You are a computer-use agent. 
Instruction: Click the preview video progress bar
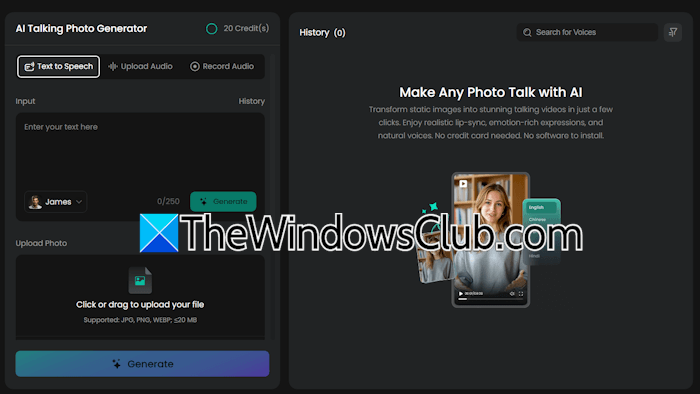click(x=491, y=299)
